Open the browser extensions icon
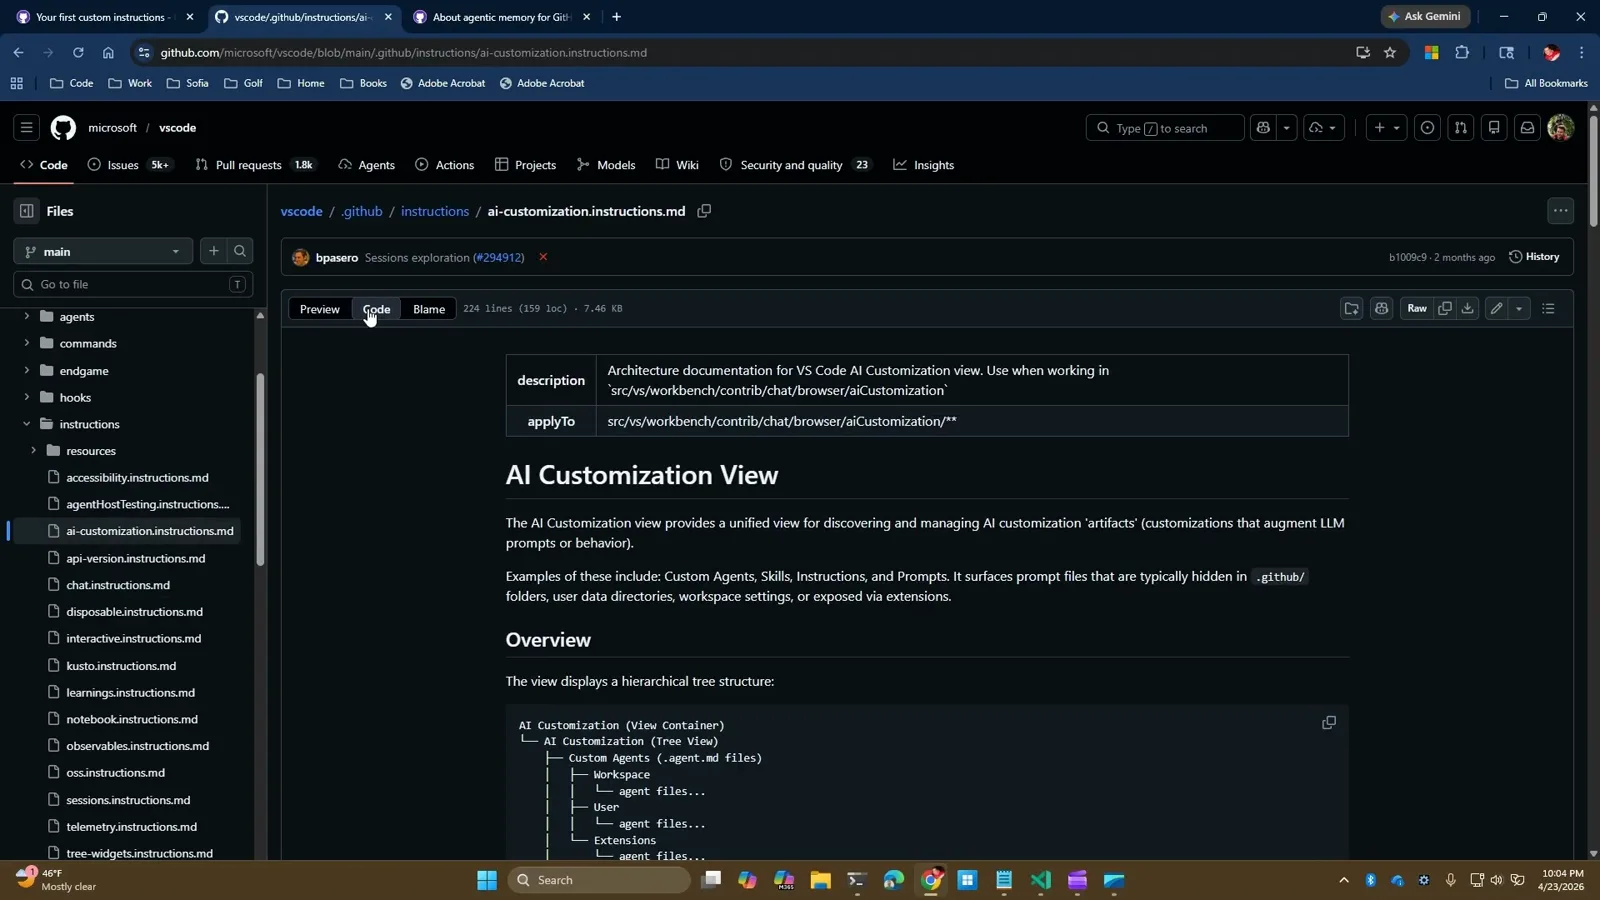Viewport: 1600px width, 900px height. tap(1462, 52)
